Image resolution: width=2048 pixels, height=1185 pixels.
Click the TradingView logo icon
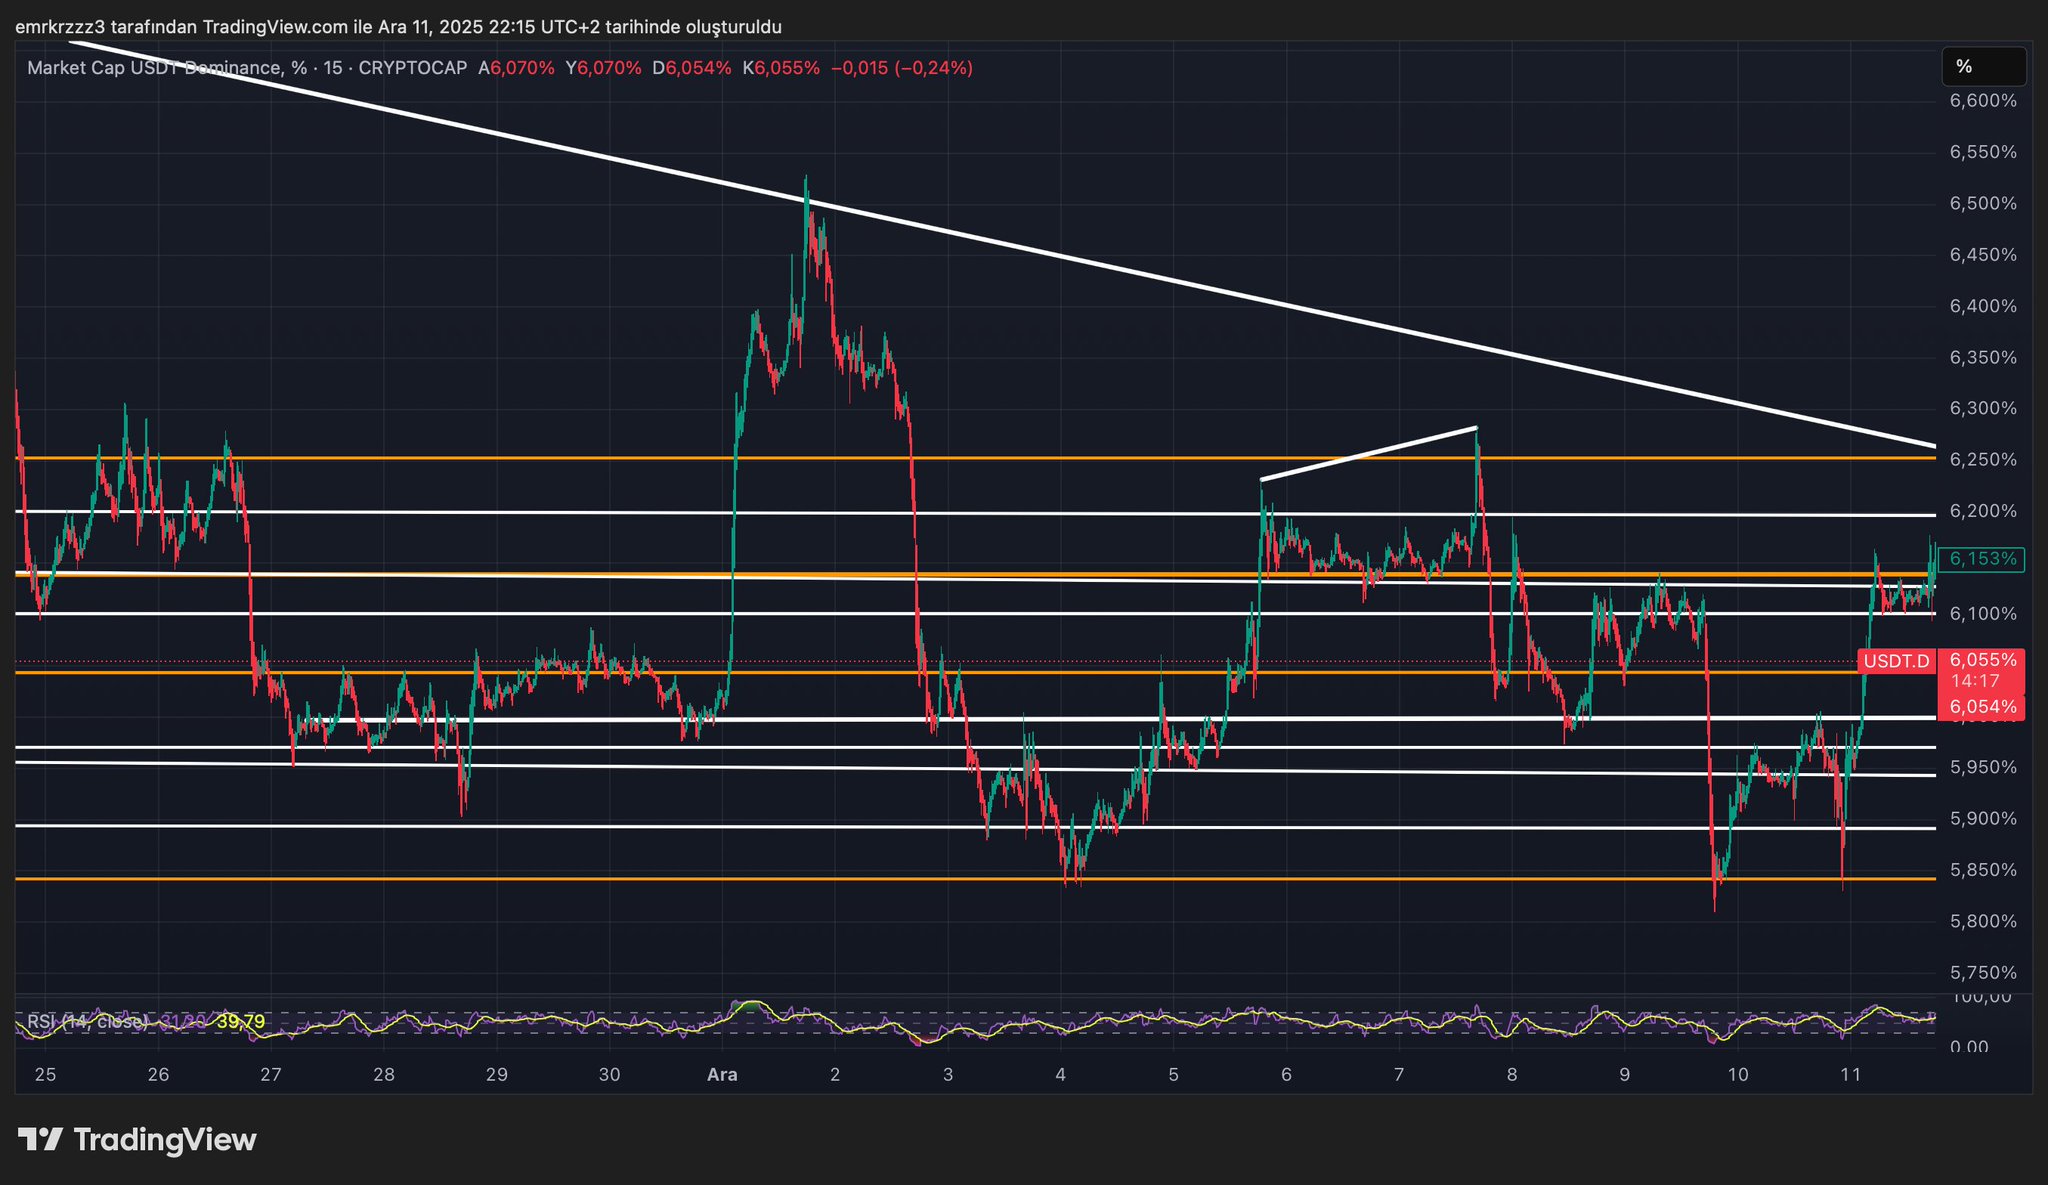tap(40, 1140)
